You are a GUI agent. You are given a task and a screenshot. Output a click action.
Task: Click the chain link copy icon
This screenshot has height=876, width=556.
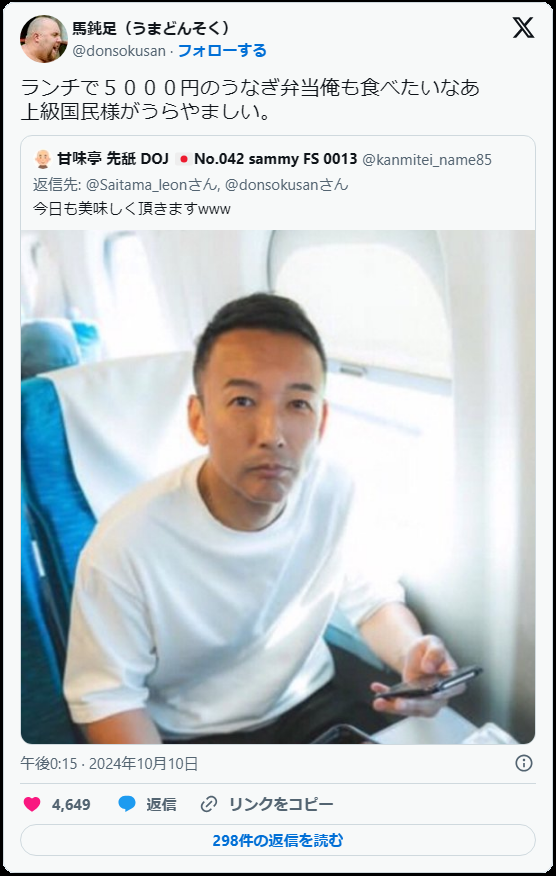click(208, 804)
